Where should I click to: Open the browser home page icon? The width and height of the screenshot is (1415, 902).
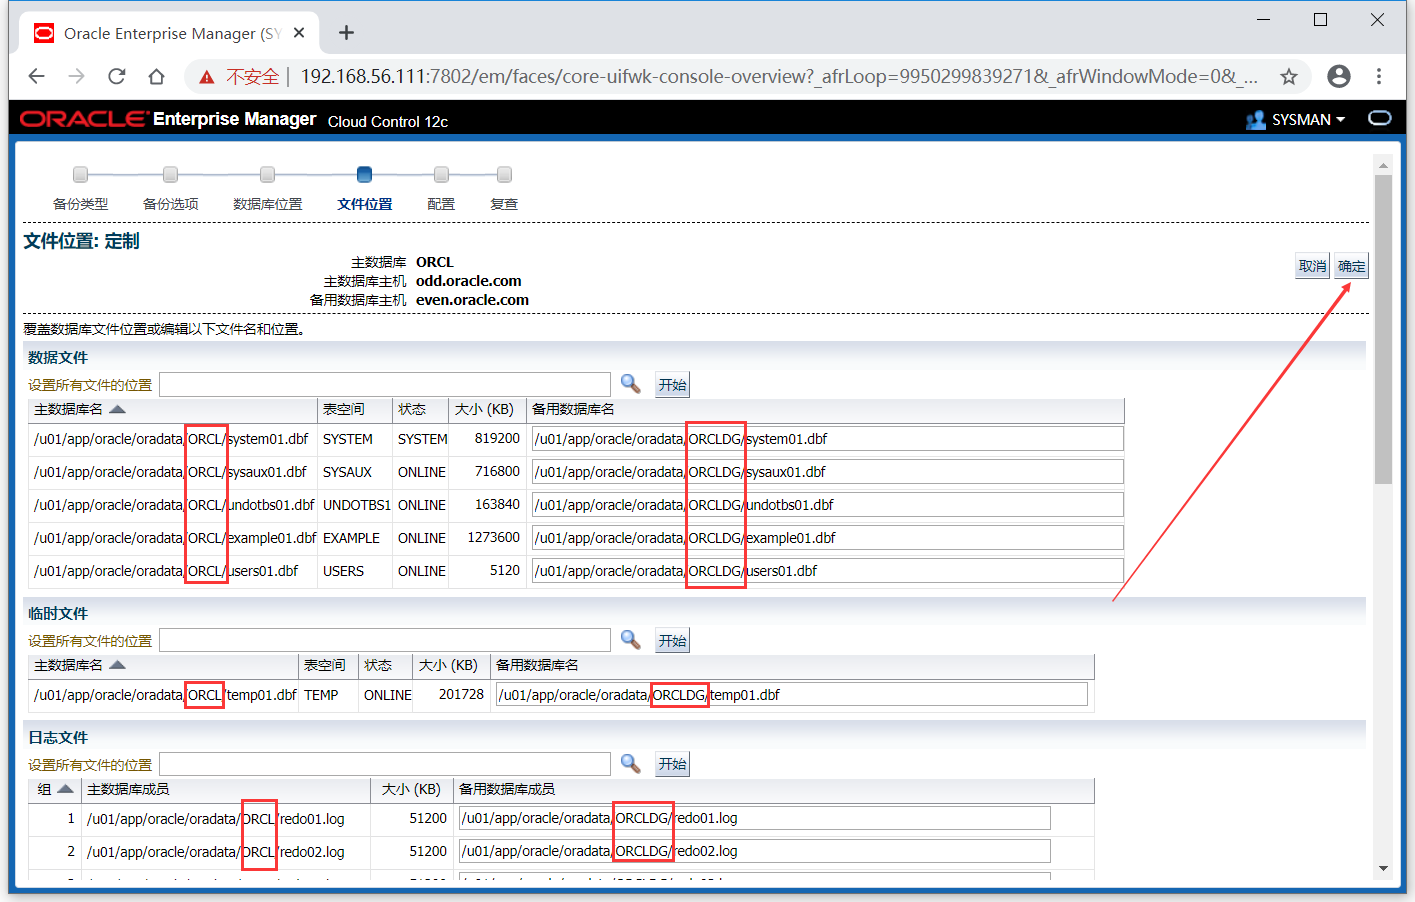click(156, 76)
